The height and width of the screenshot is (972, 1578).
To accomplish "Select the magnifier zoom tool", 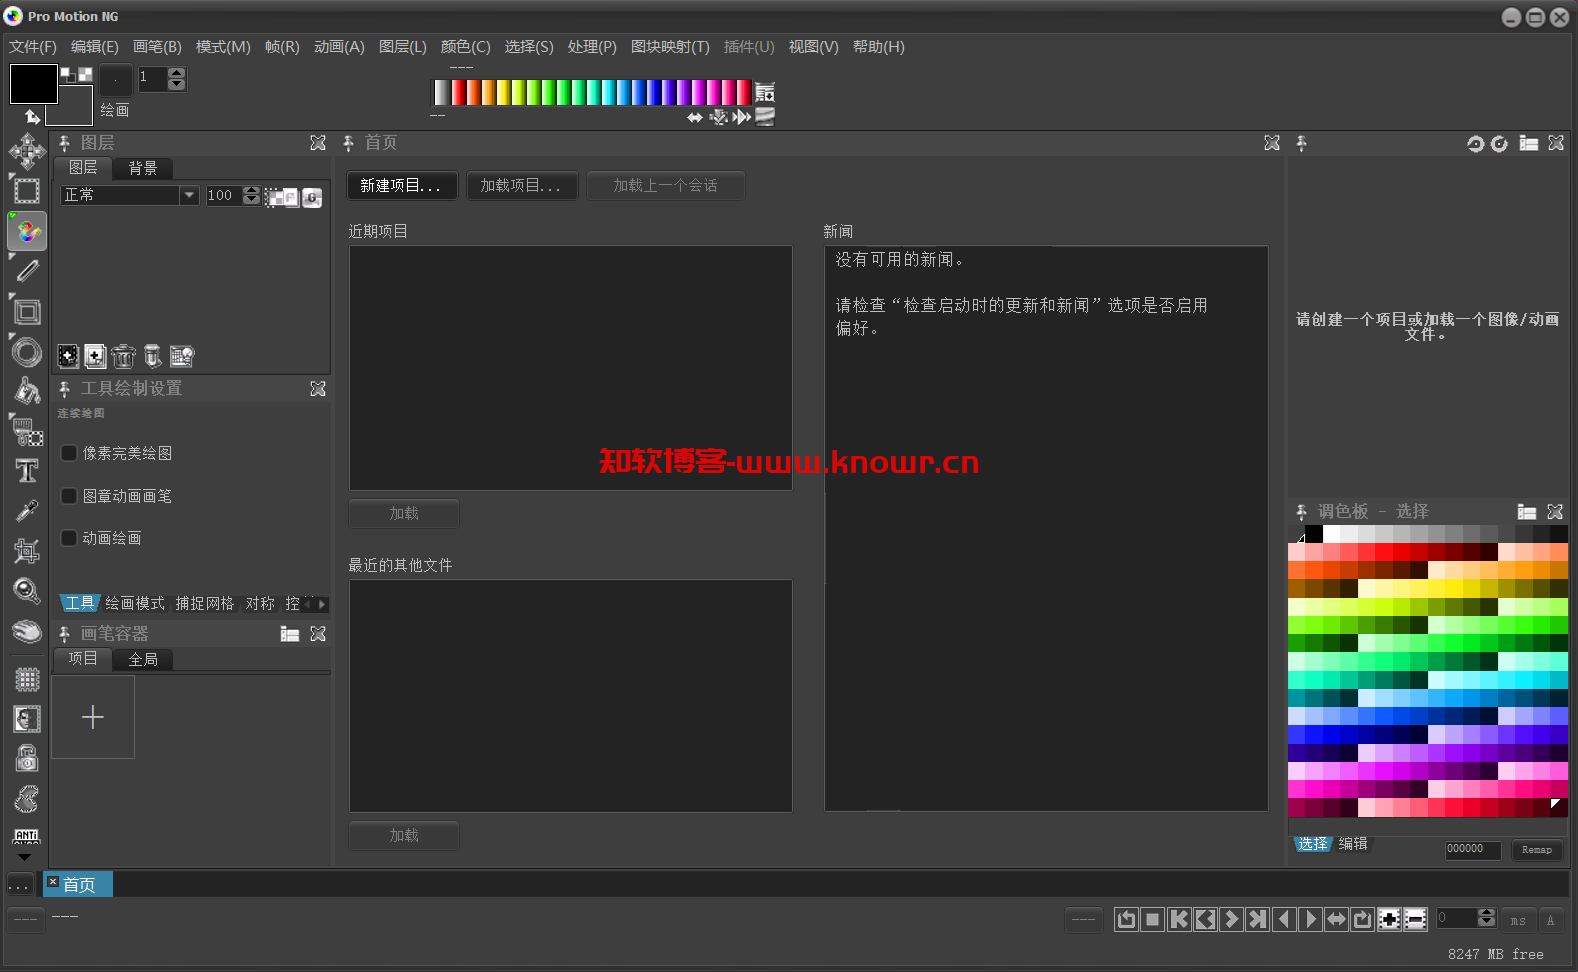I will (27, 591).
